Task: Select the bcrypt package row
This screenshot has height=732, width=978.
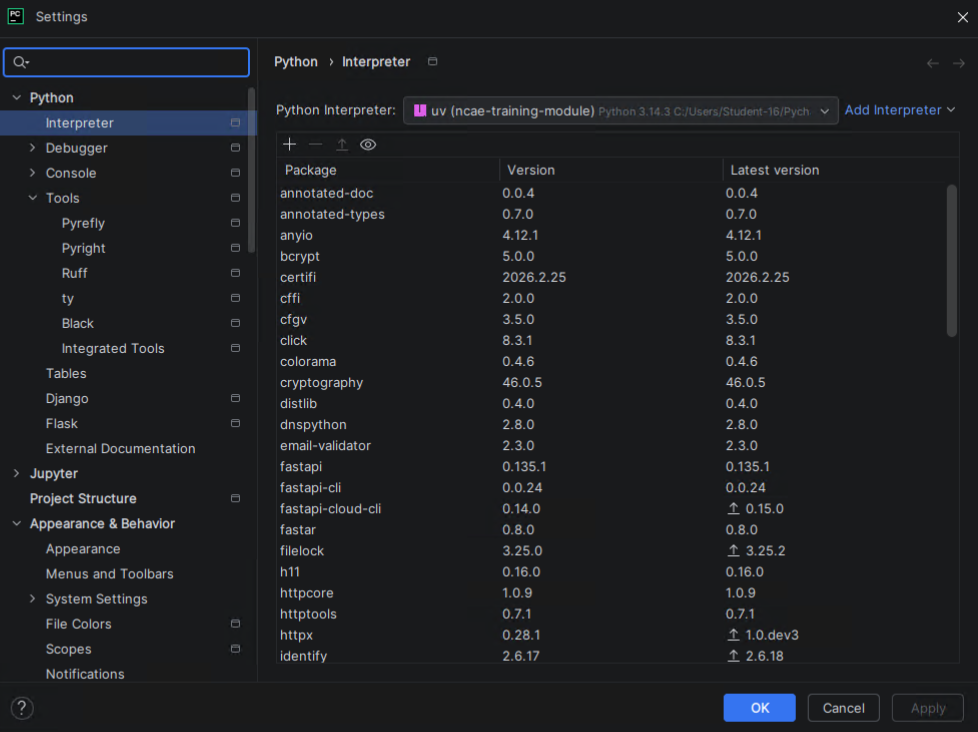Action: [611, 256]
